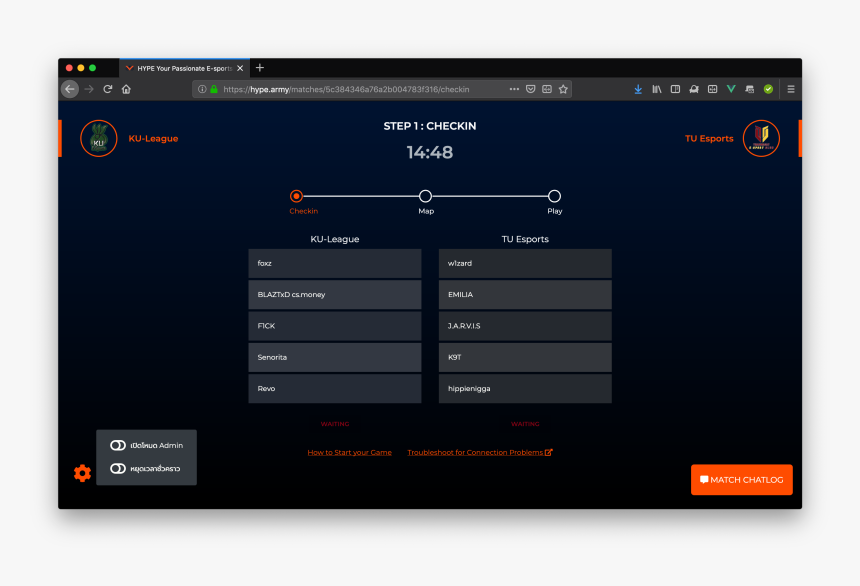Click player row J.A.R.V.I.S
This screenshot has width=860, height=586.
pyautogui.click(x=525, y=326)
